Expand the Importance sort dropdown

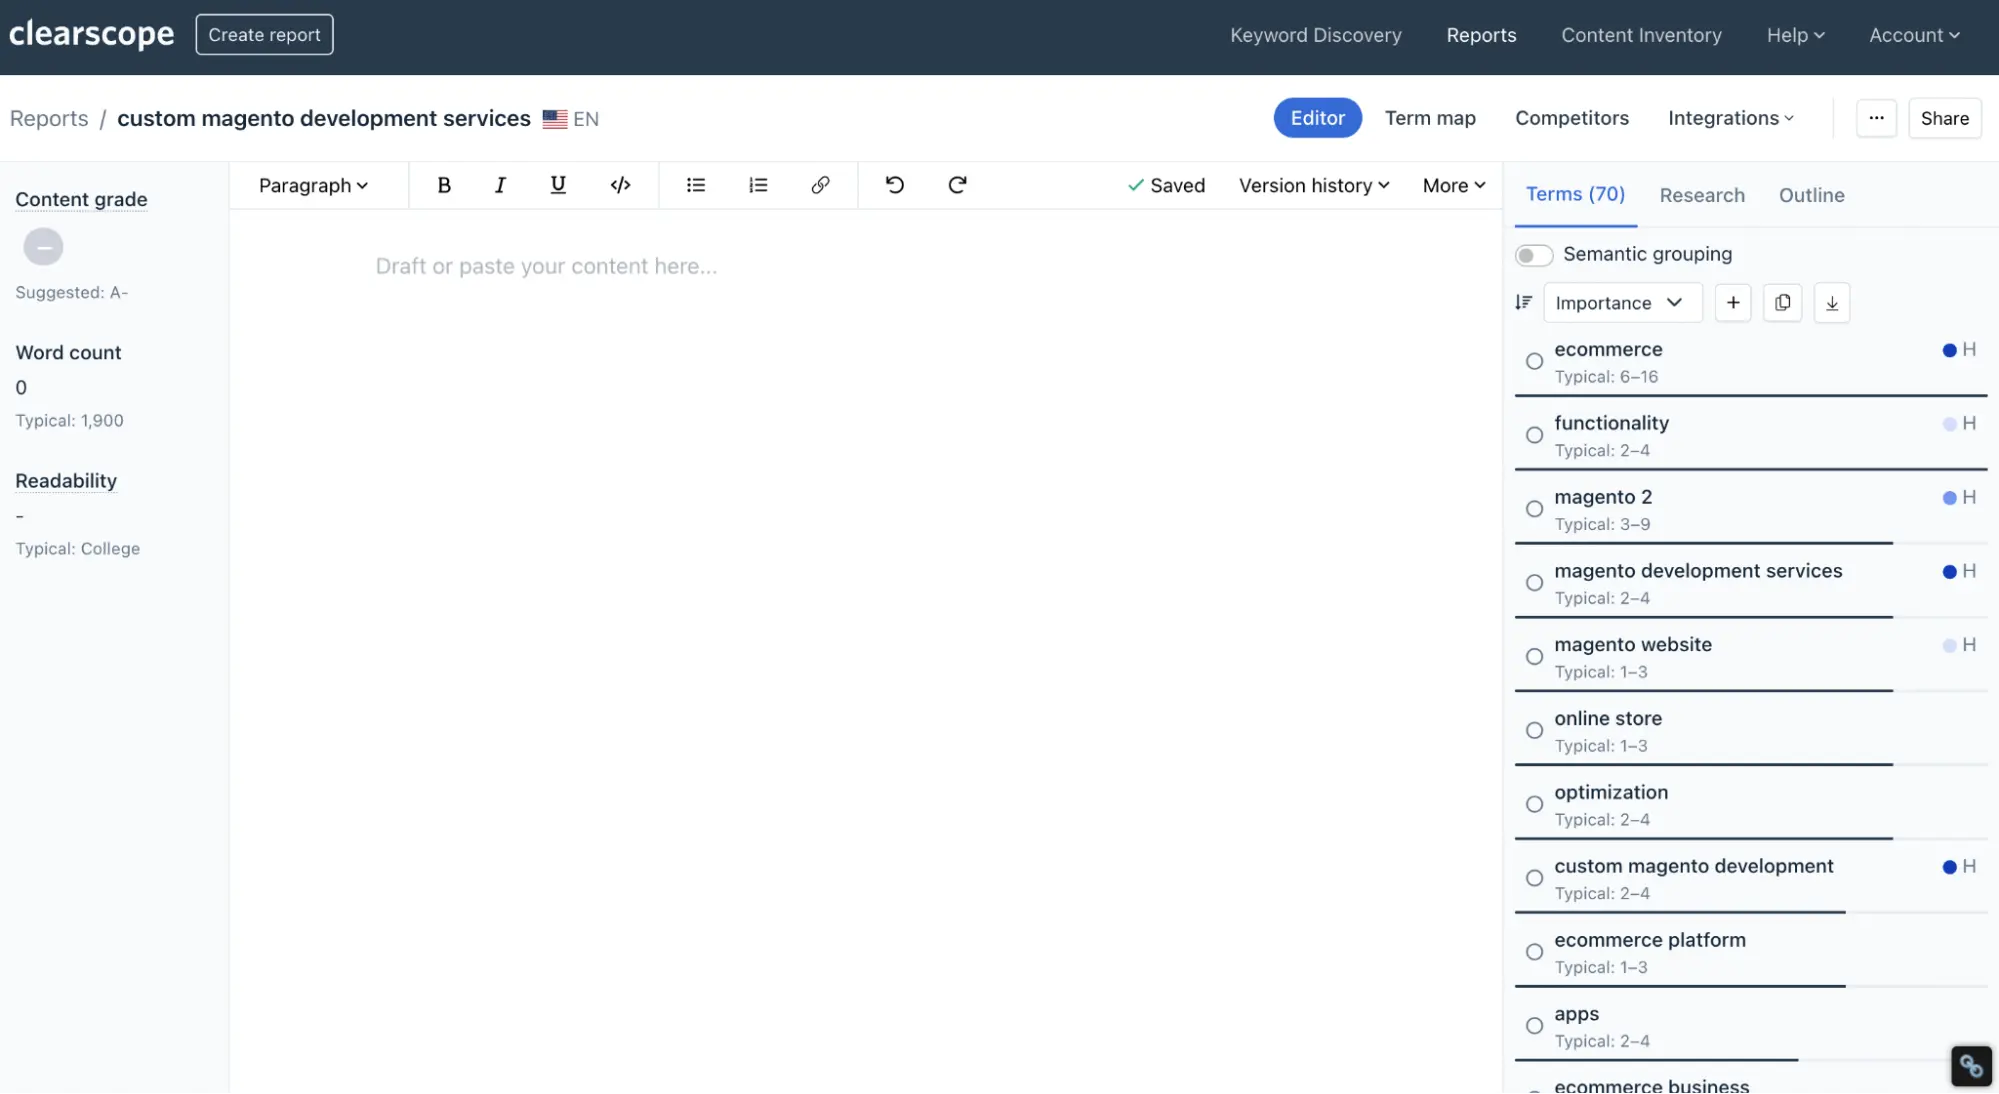pyautogui.click(x=1621, y=303)
